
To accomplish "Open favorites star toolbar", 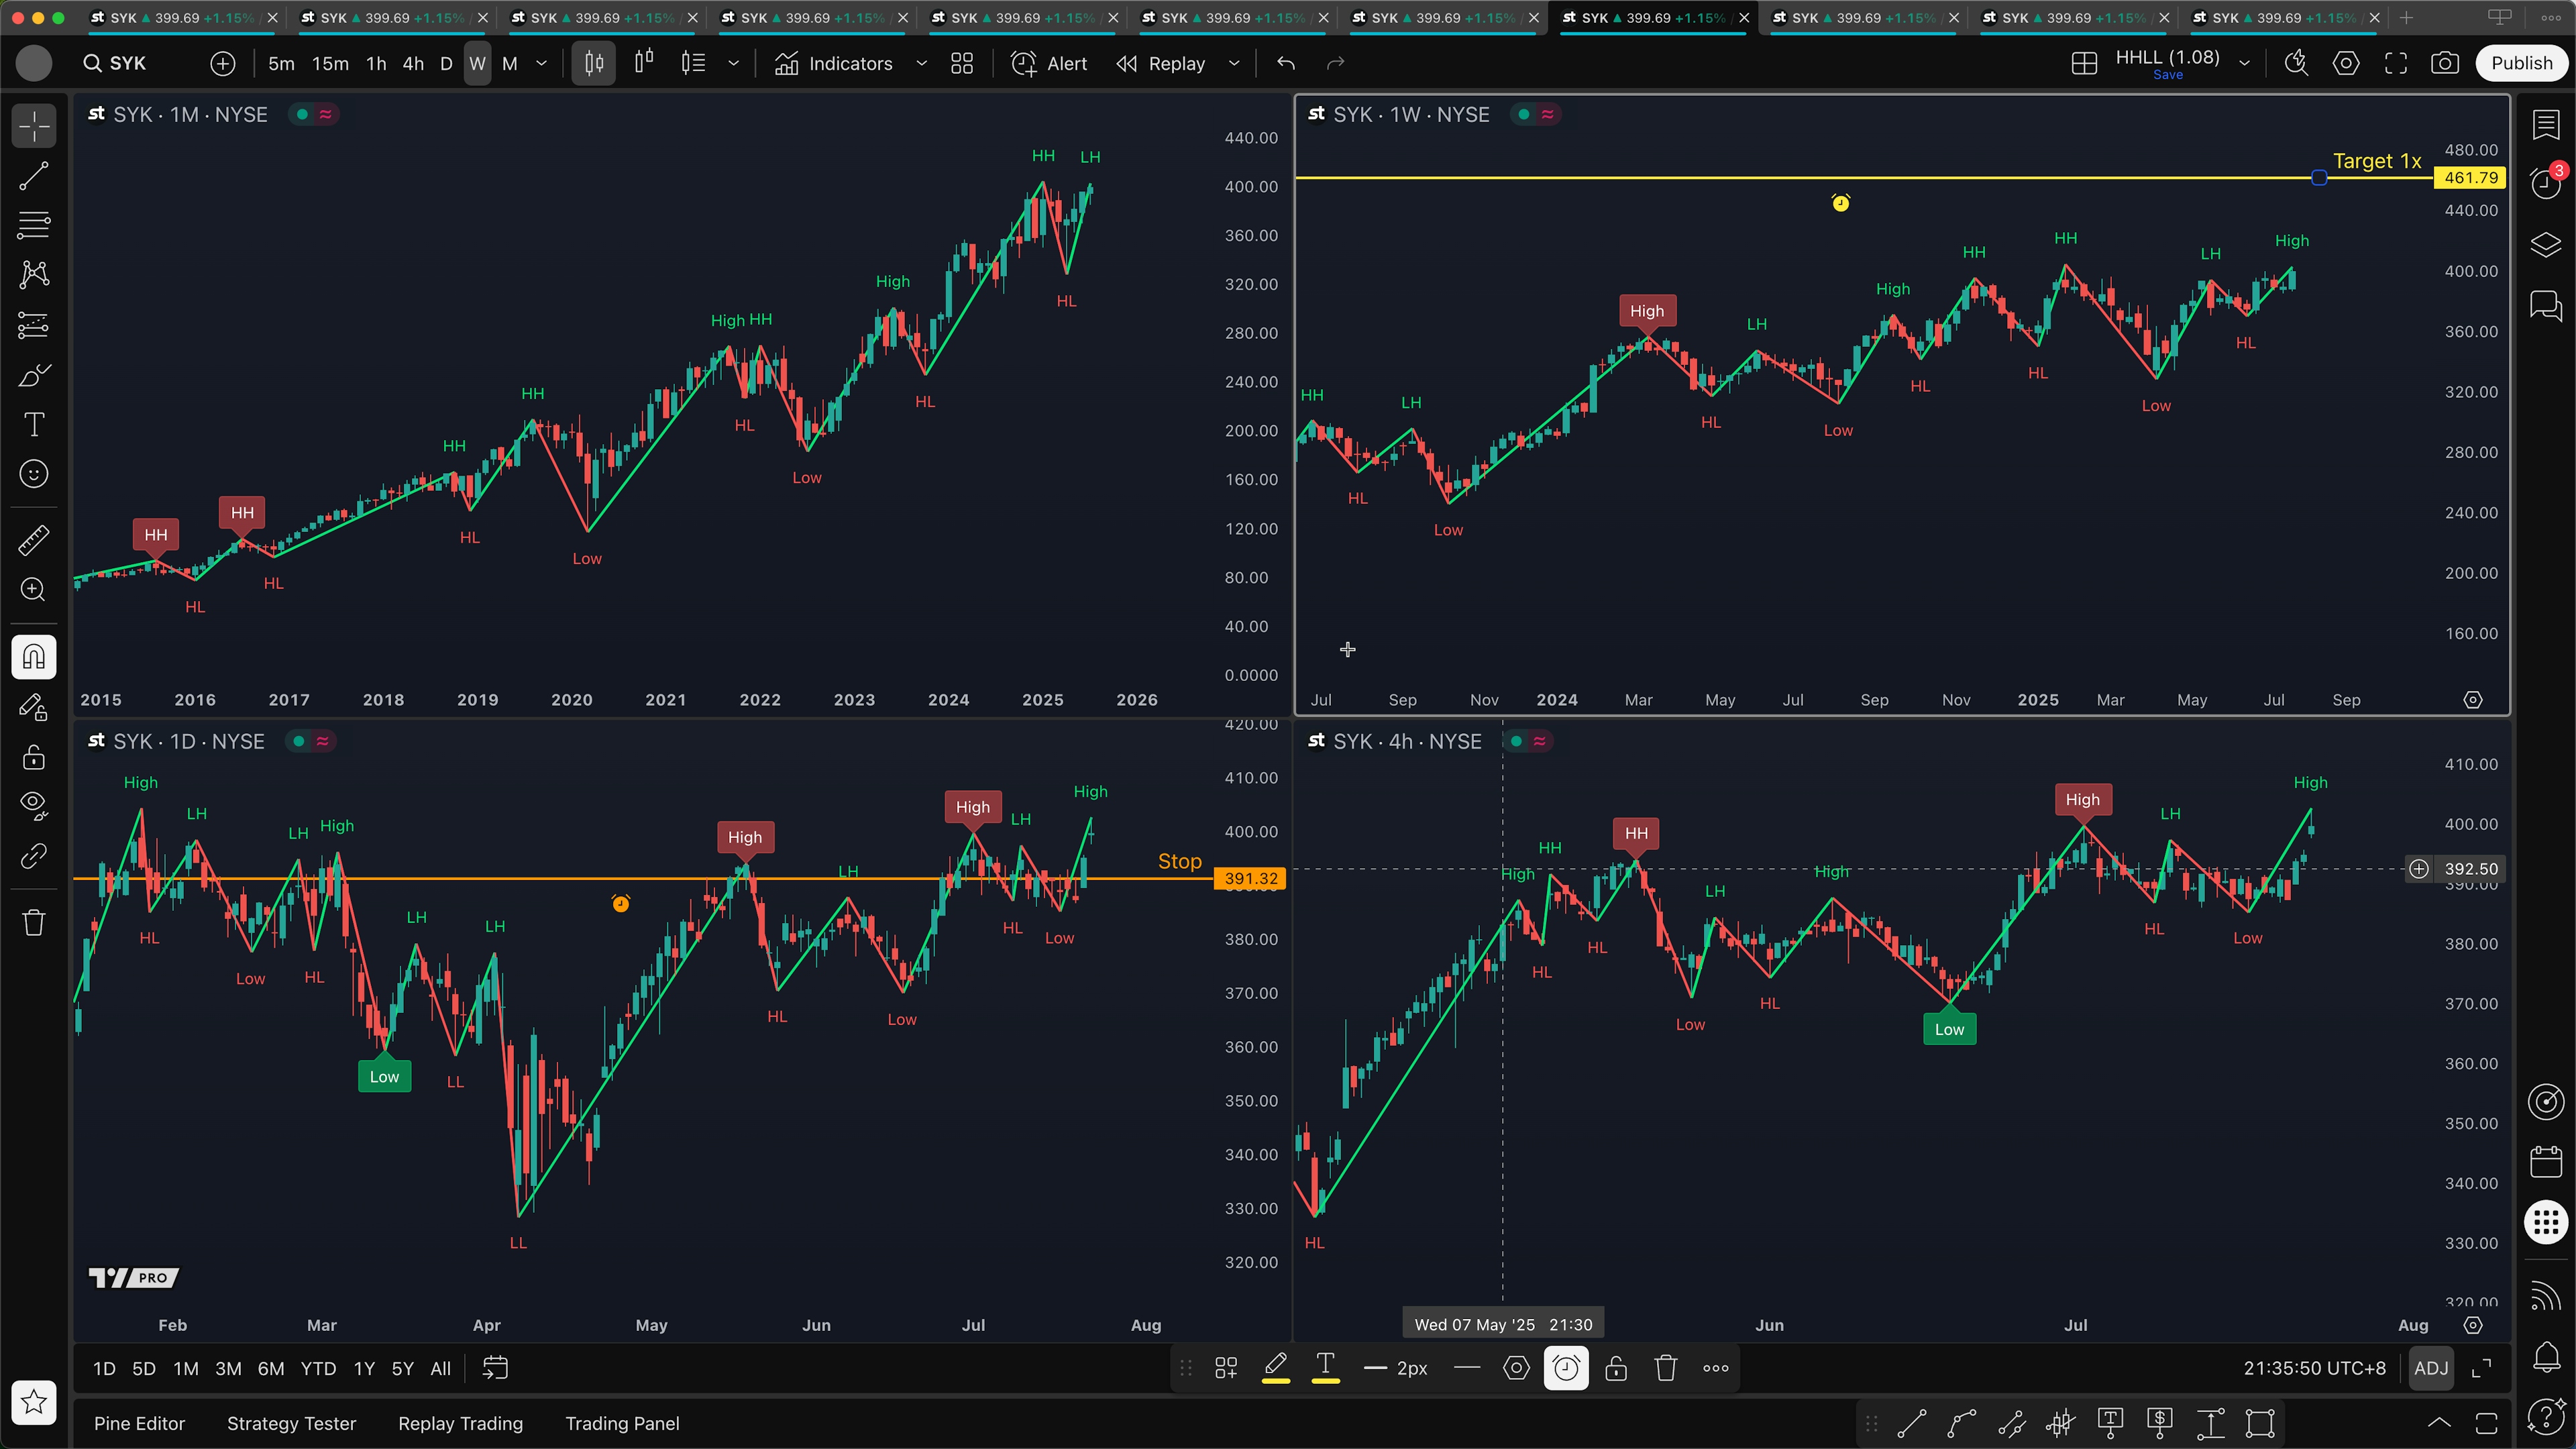I will point(34,1402).
